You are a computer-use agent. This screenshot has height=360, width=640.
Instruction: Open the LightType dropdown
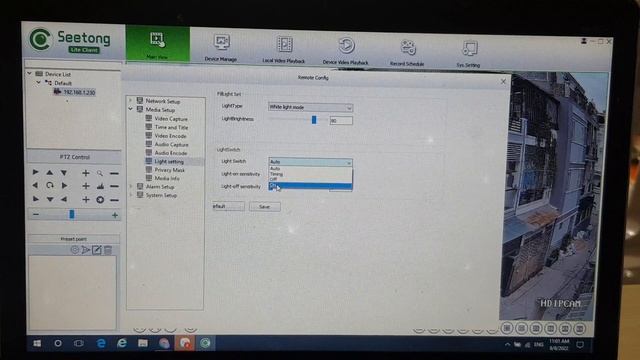coord(310,107)
